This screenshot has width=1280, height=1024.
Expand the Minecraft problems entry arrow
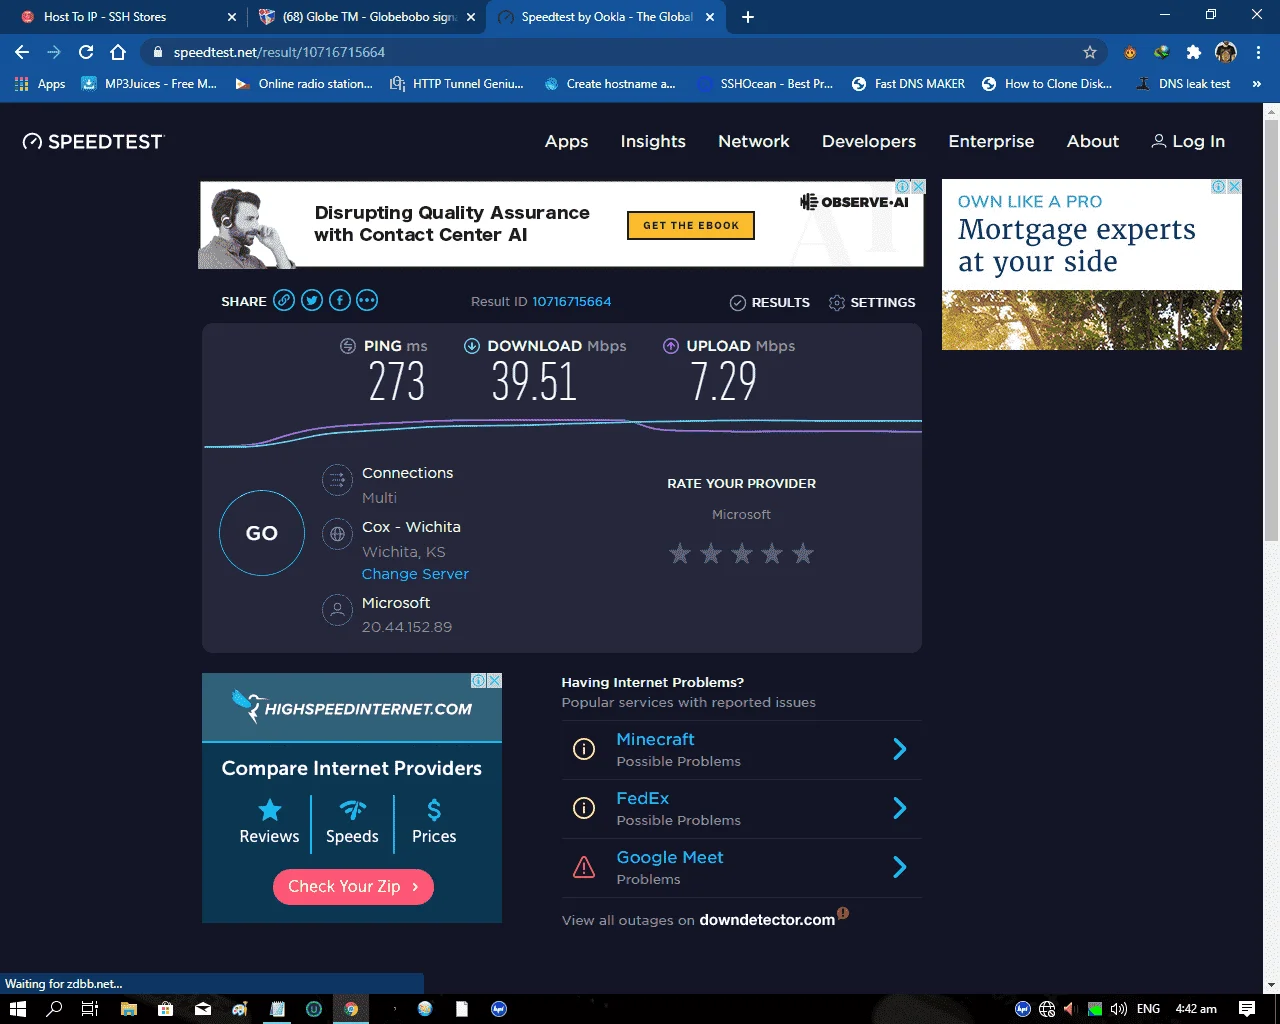tap(900, 749)
